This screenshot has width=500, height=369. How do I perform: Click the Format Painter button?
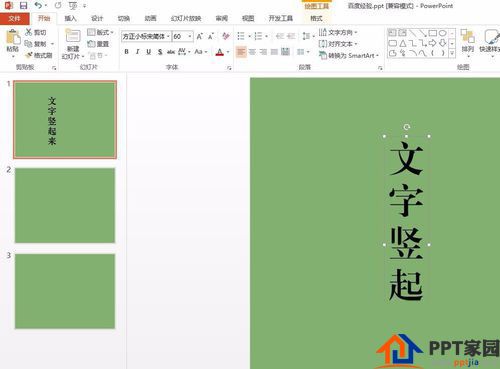[x=39, y=55]
